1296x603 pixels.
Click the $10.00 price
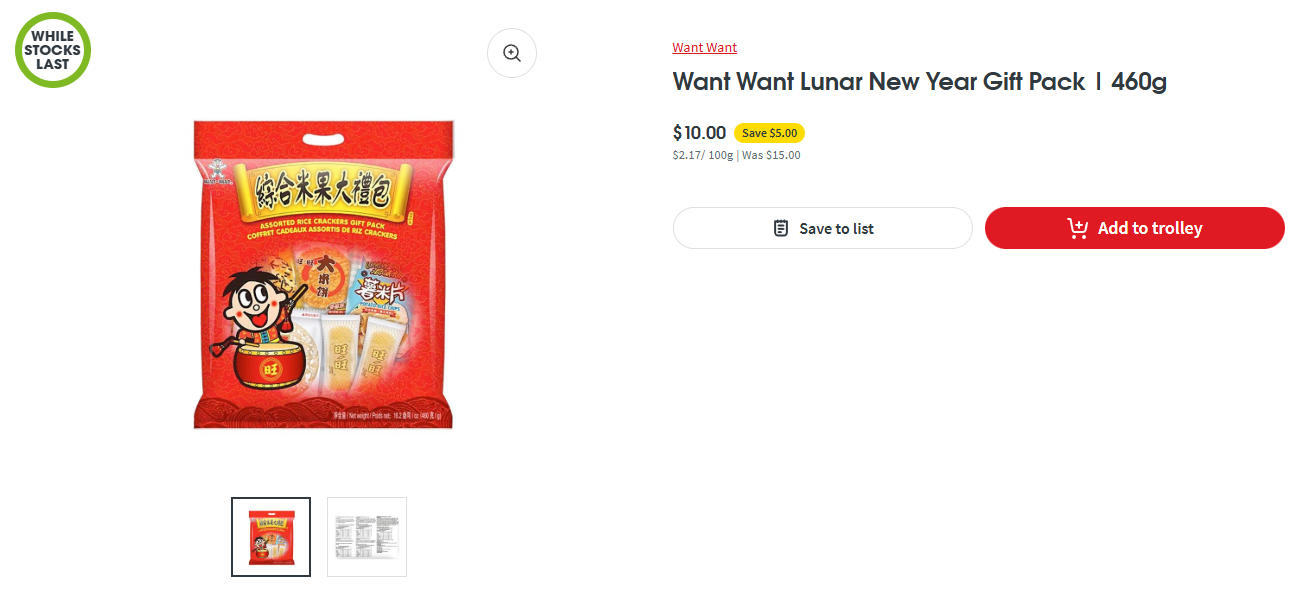point(699,133)
